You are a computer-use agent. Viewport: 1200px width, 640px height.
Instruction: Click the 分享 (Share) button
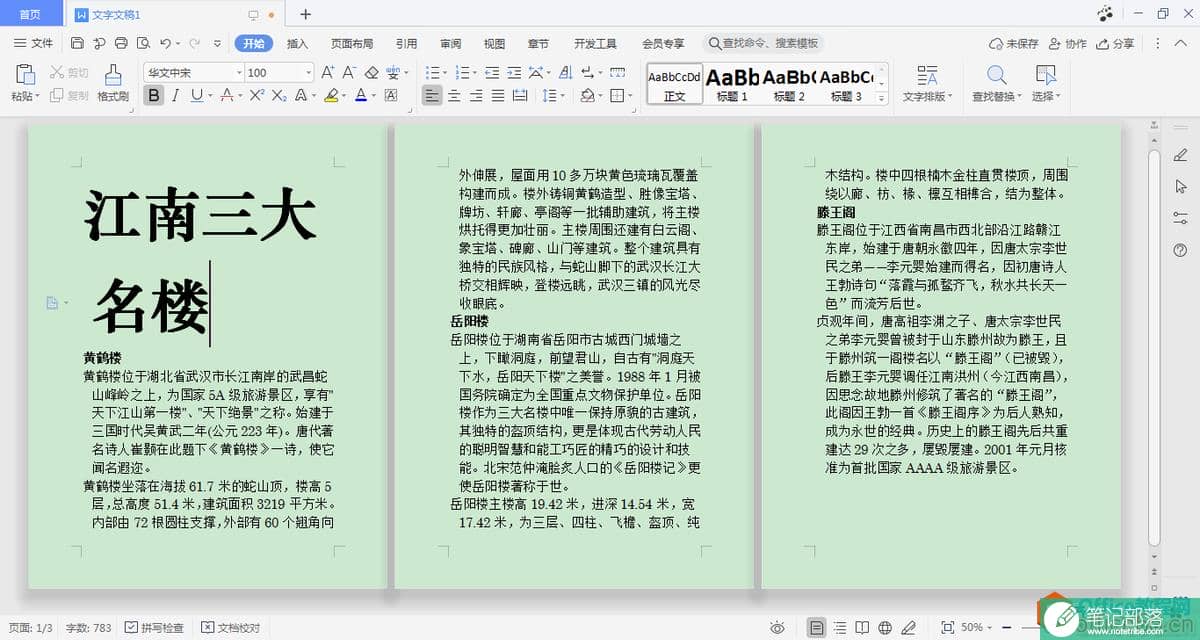(x=1115, y=43)
